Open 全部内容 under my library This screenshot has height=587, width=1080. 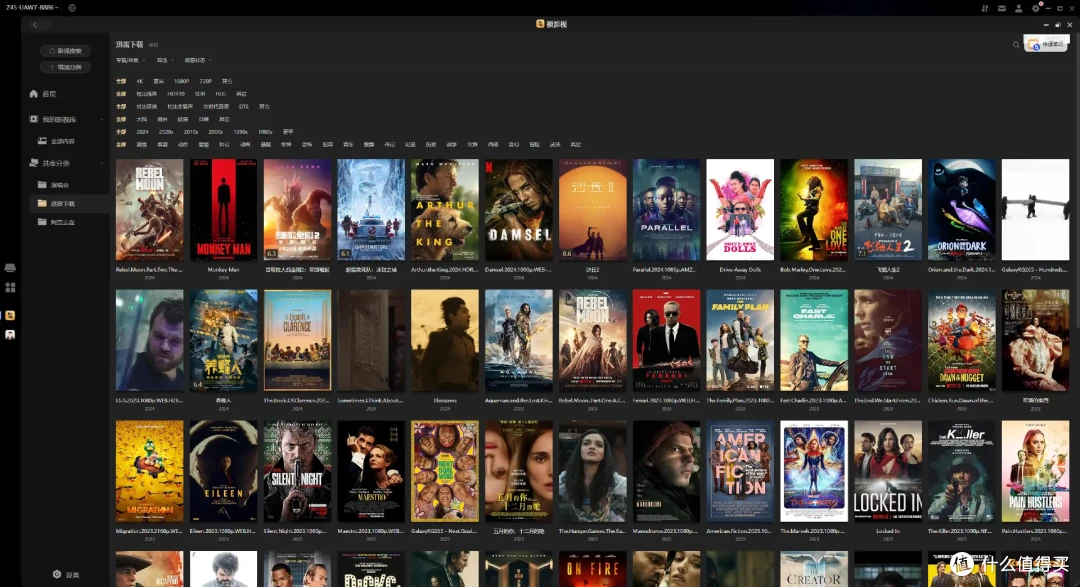[56, 141]
